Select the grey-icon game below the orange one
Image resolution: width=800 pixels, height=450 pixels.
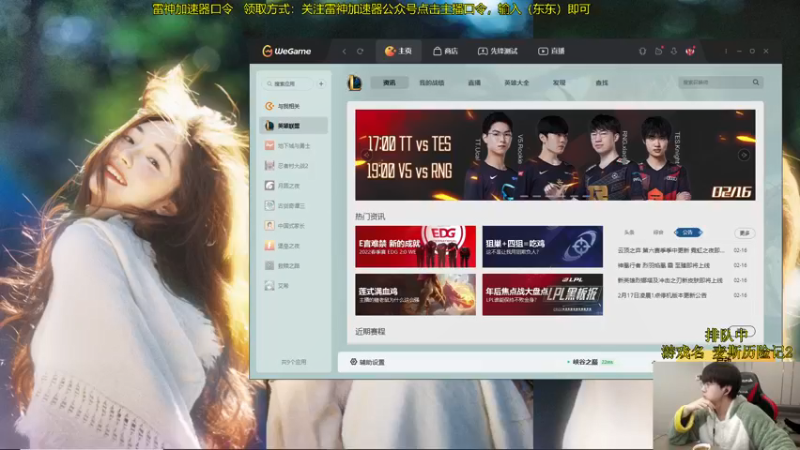(x=293, y=266)
